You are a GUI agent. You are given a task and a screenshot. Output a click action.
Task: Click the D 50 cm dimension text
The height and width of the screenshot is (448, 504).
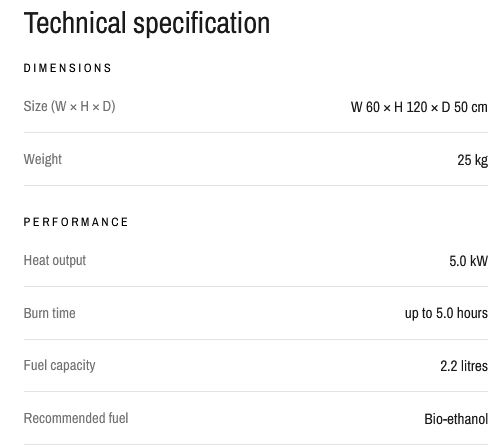point(465,107)
